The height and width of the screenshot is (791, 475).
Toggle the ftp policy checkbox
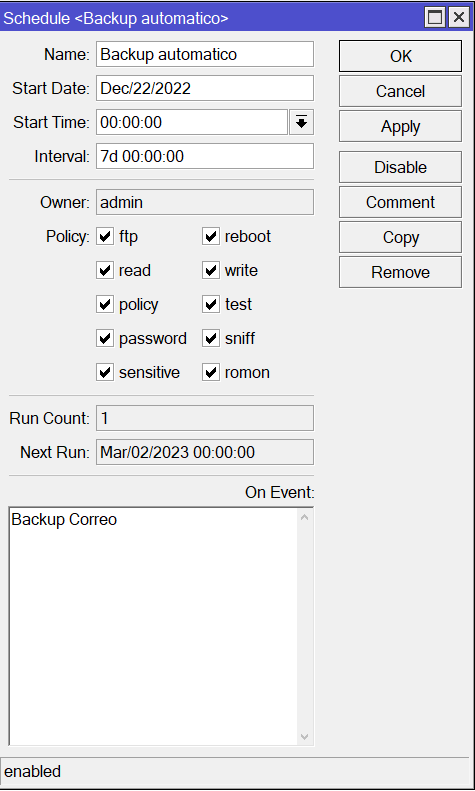pos(105,236)
